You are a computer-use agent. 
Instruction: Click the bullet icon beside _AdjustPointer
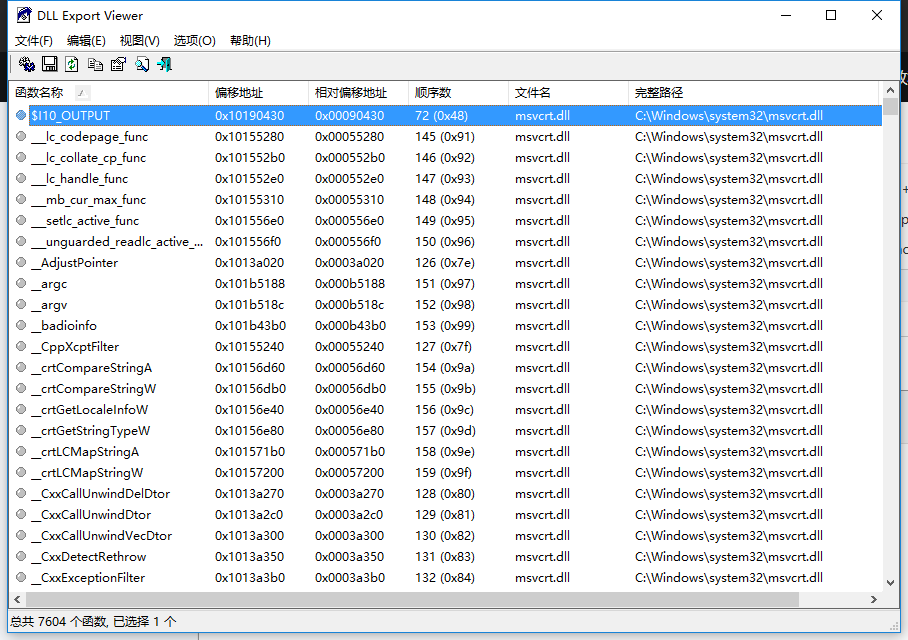click(x=21, y=262)
